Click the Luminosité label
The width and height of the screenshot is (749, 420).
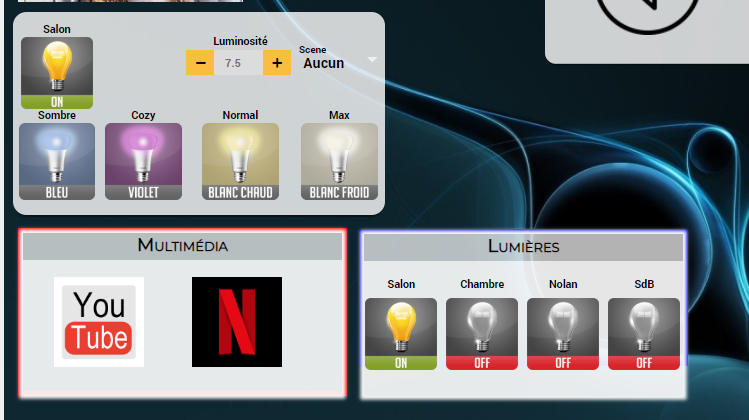(240, 42)
